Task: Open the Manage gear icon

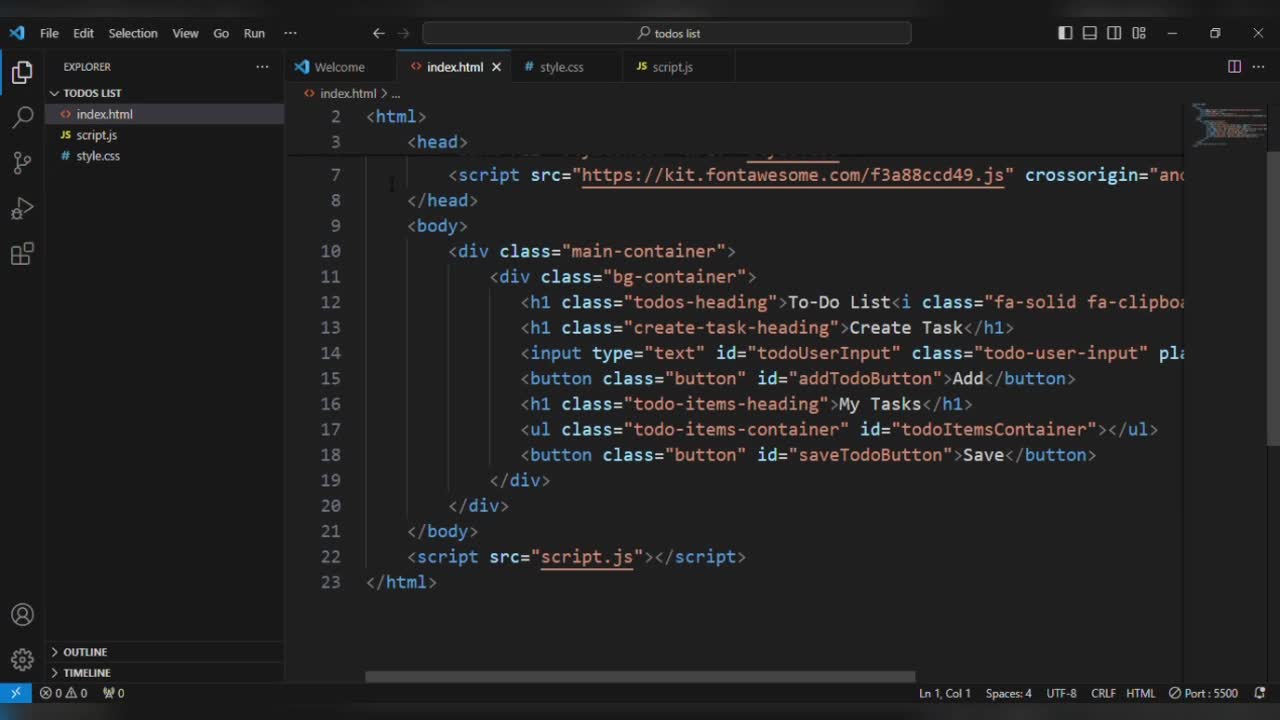Action: (22, 660)
